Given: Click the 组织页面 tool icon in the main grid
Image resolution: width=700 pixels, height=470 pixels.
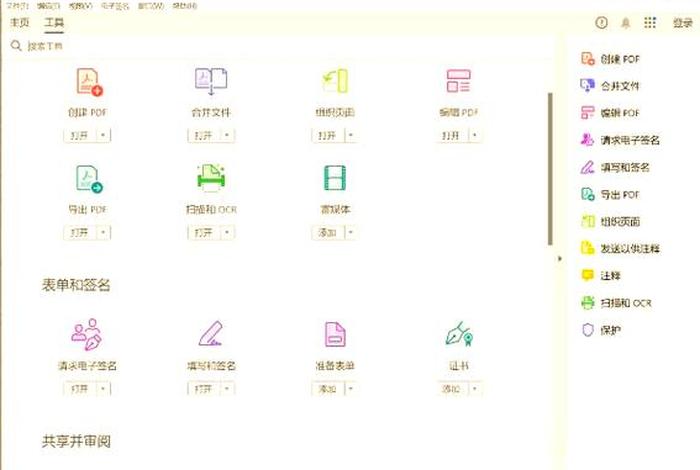Looking at the screenshot, I should 335,81.
